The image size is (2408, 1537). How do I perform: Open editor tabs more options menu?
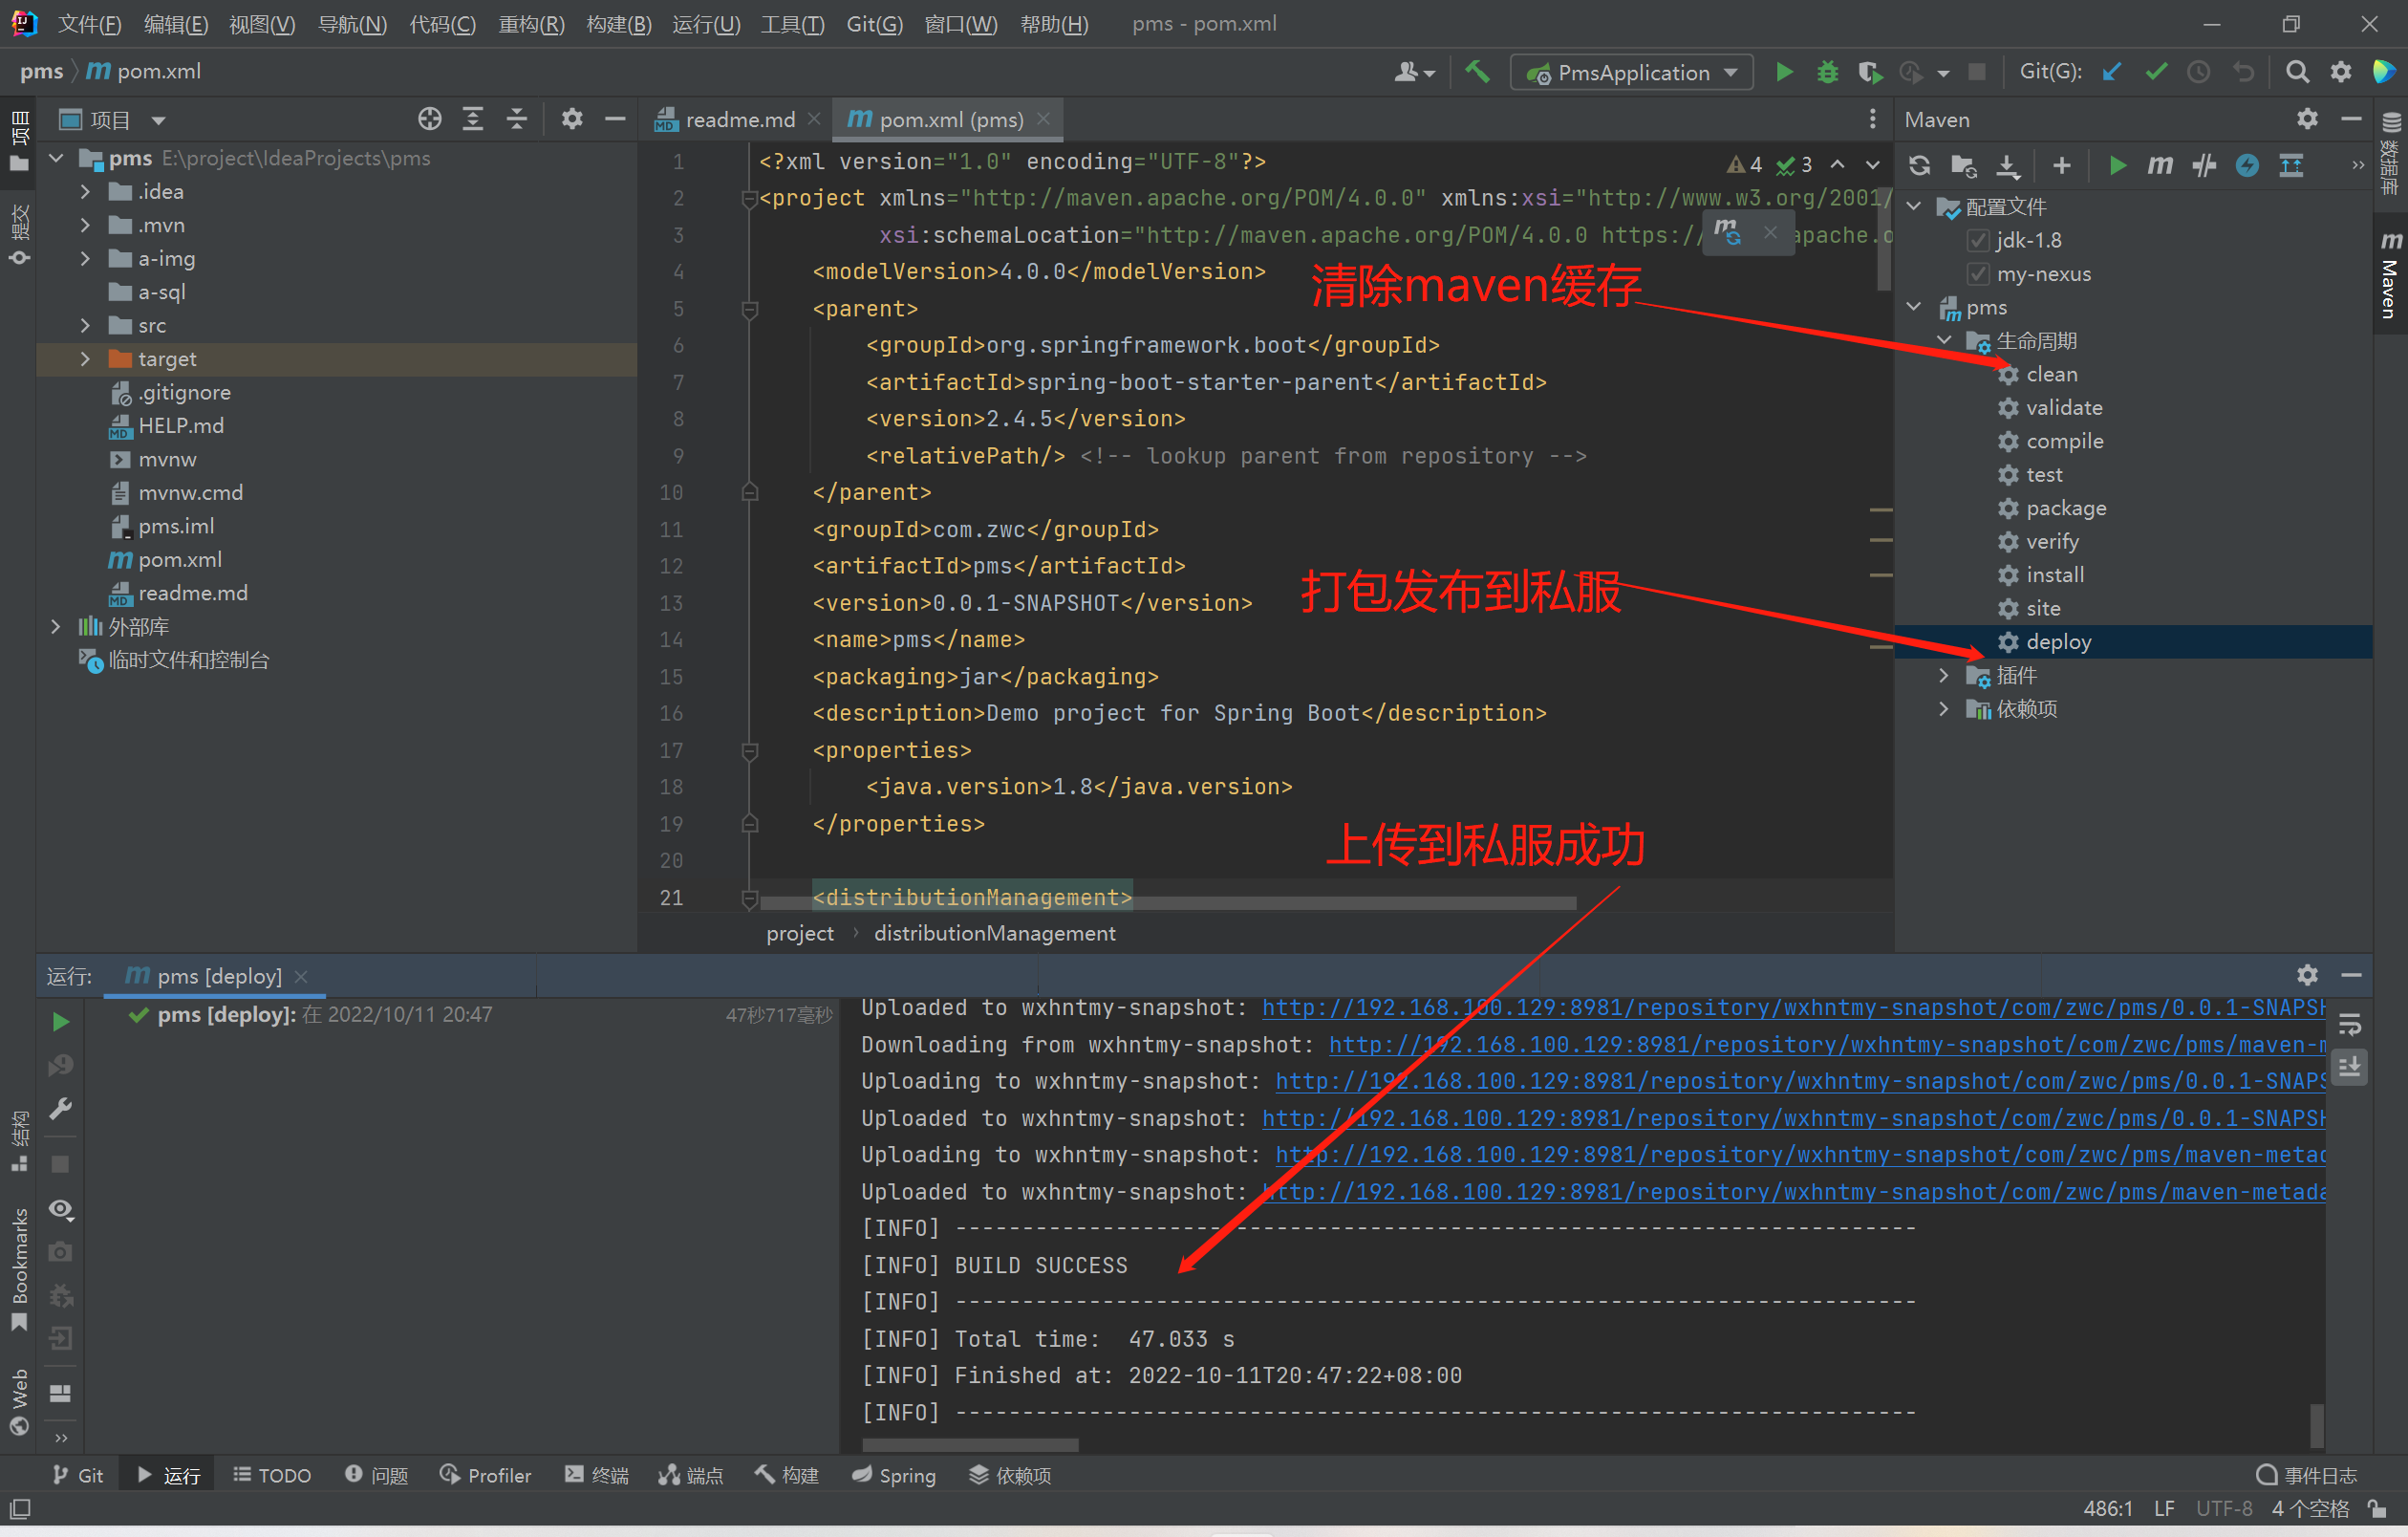coord(1872,119)
